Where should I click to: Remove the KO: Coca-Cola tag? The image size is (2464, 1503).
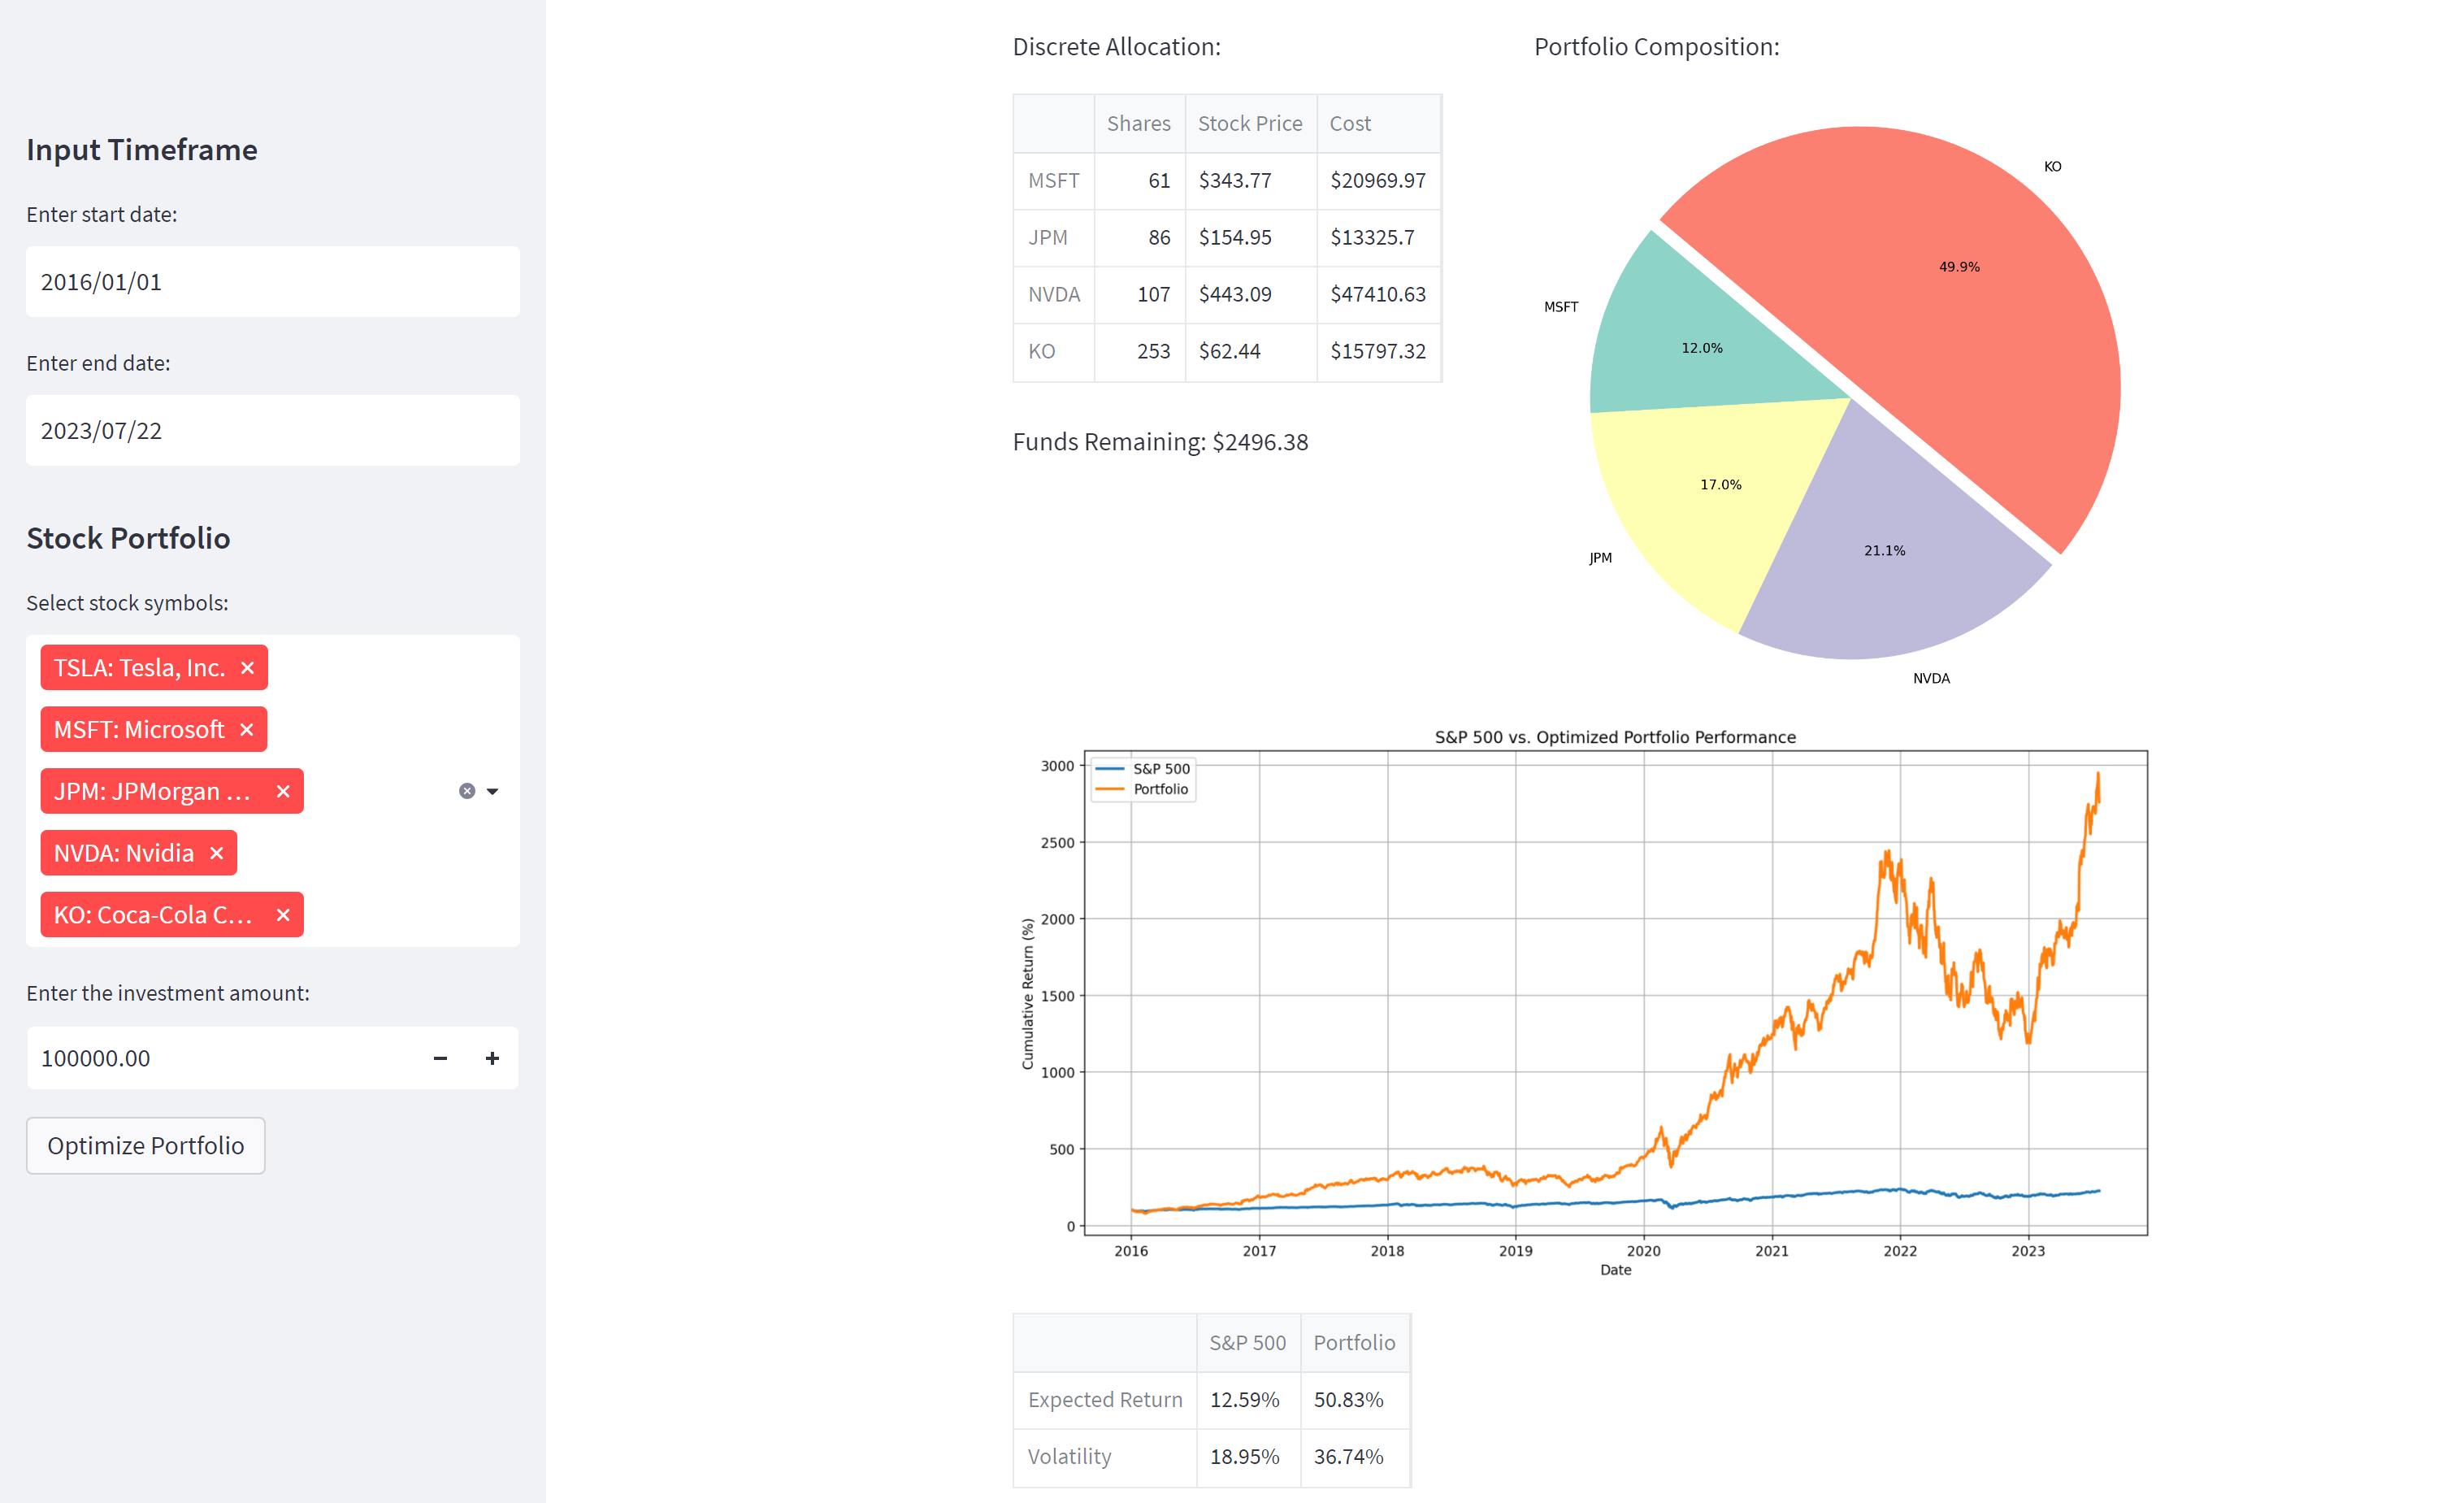(x=283, y=915)
